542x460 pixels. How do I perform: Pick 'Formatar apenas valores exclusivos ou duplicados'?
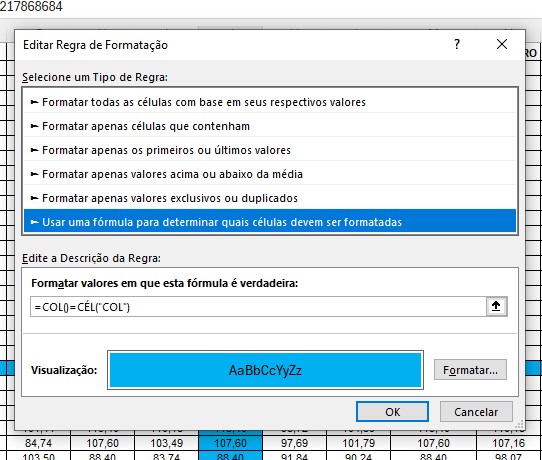(270, 198)
